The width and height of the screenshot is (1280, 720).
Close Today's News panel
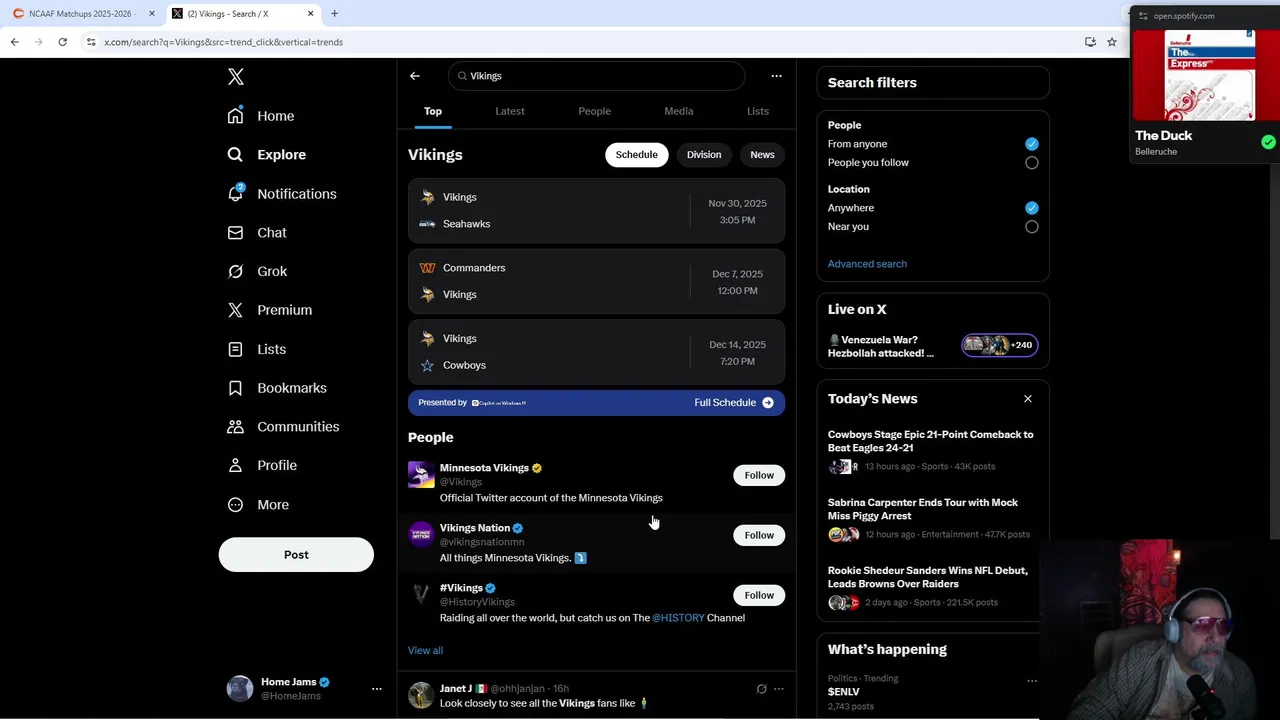click(1028, 399)
